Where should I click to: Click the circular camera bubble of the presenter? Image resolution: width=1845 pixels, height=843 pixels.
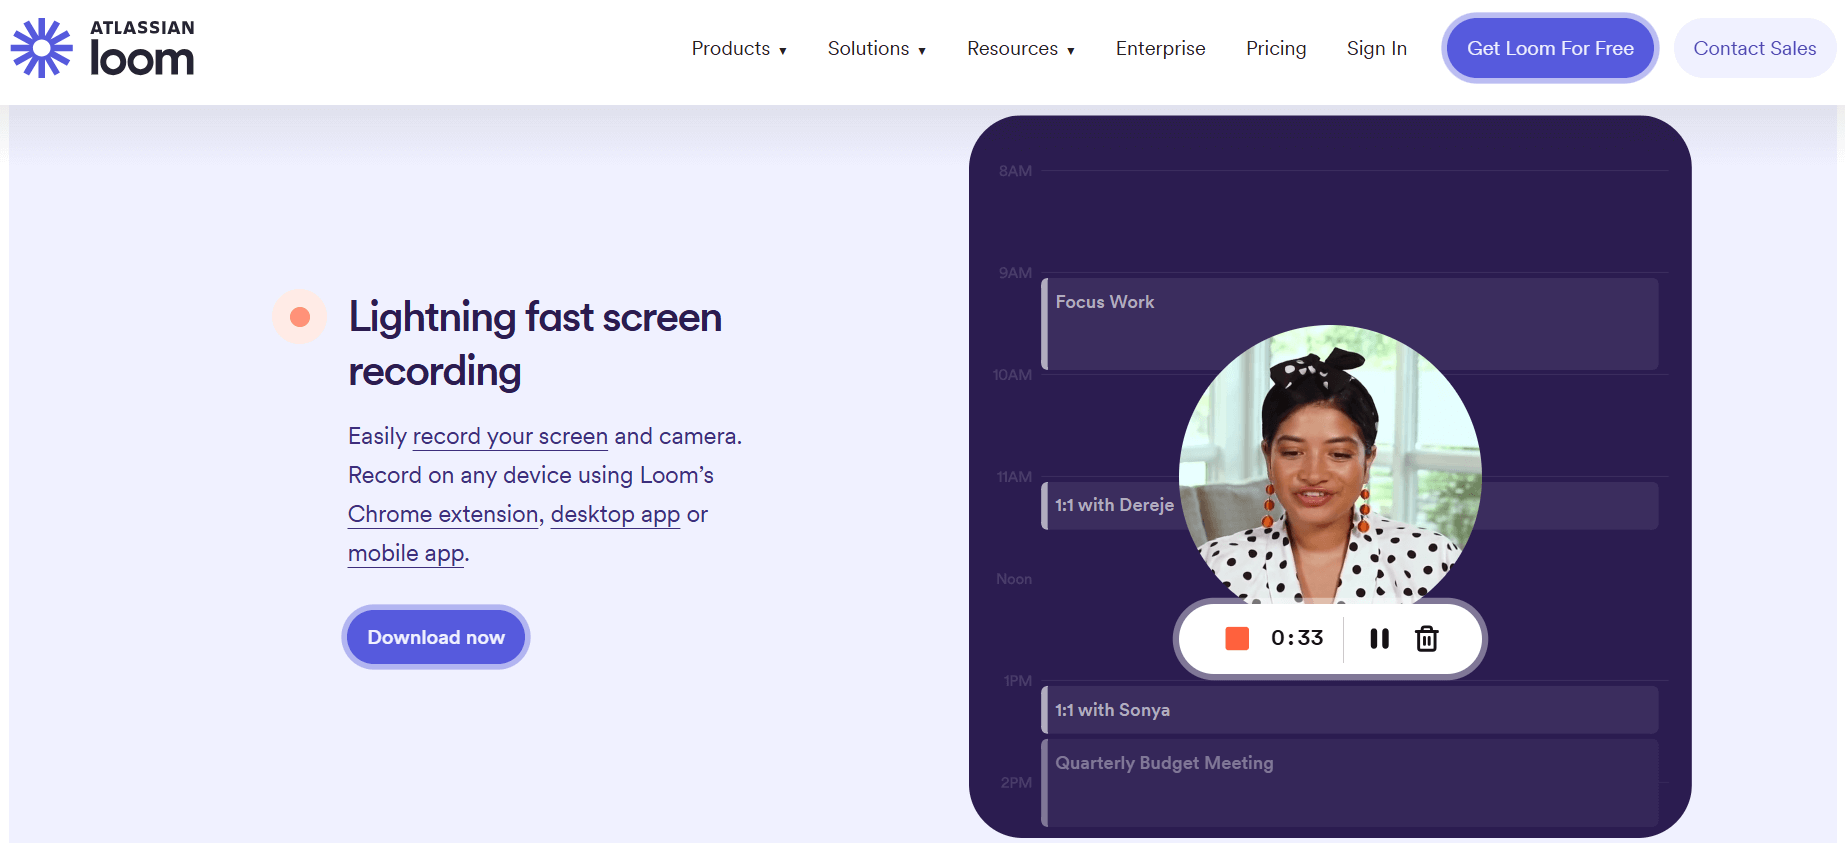coord(1330,465)
